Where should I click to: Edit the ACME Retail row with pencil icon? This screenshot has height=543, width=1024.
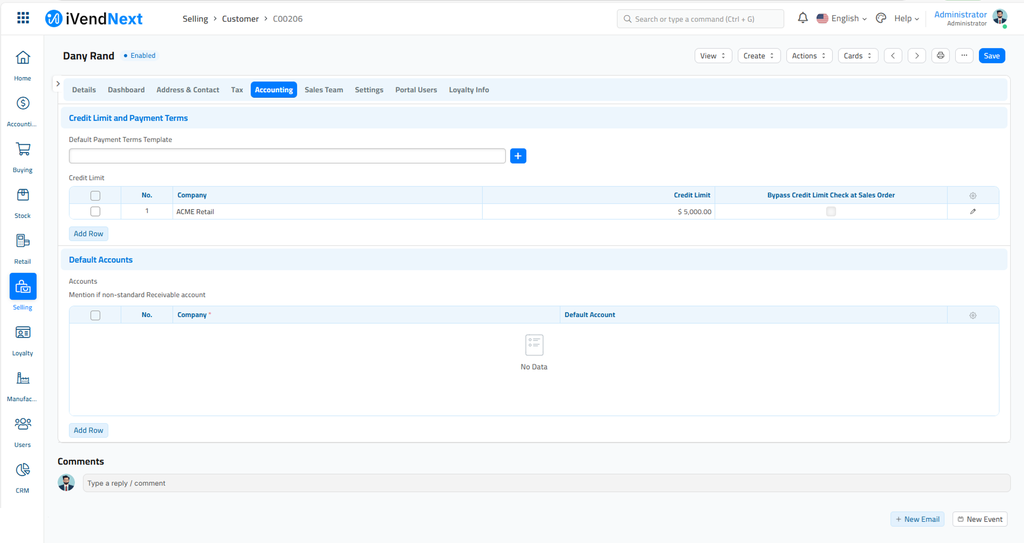[x=972, y=212]
